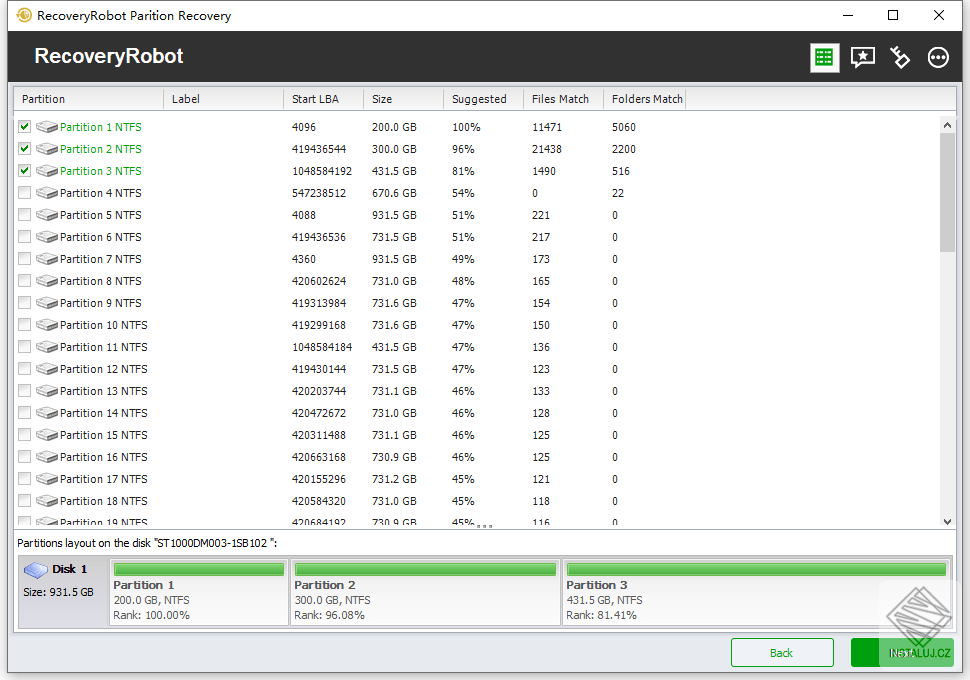
Task: Check the Partition 7 NTFS checkbox
Action: [24, 259]
